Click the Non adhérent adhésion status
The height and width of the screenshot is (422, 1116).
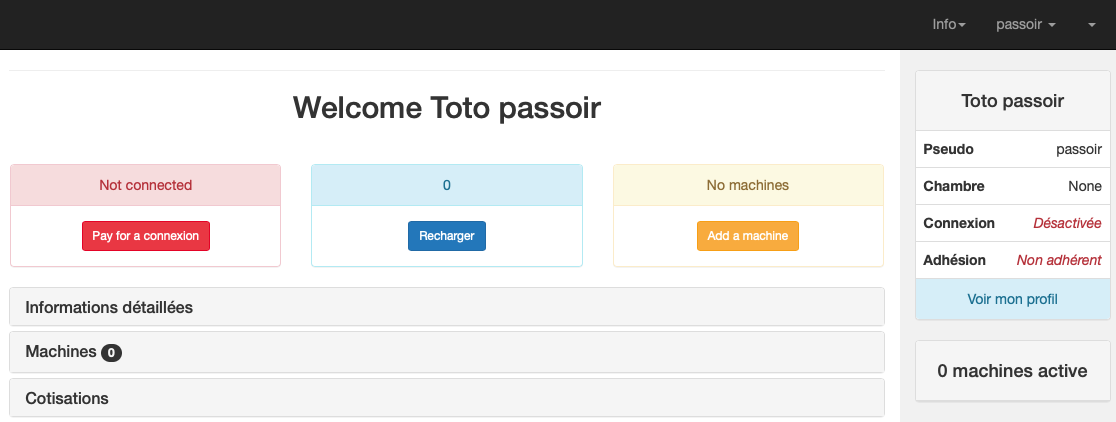click(x=1059, y=260)
